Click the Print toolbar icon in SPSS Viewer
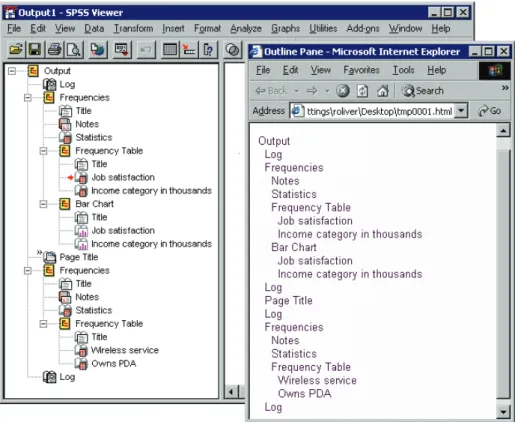The width and height of the screenshot is (515, 422). click(x=54, y=50)
